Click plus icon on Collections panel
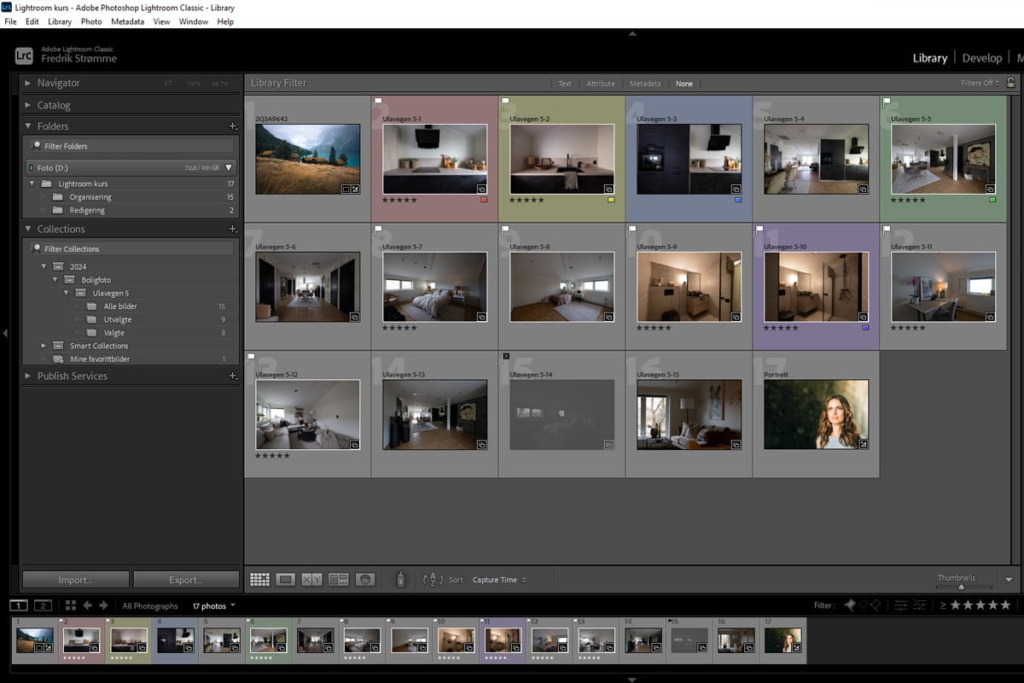The image size is (1024, 683). point(233,229)
